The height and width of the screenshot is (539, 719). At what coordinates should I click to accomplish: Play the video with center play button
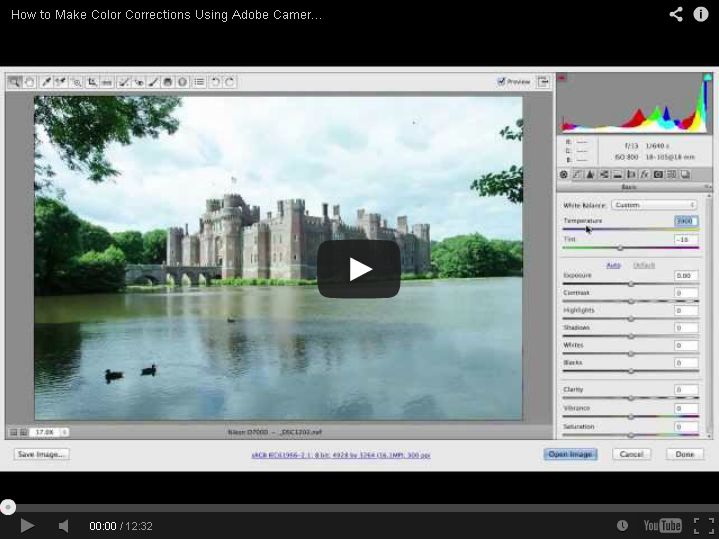[359, 269]
